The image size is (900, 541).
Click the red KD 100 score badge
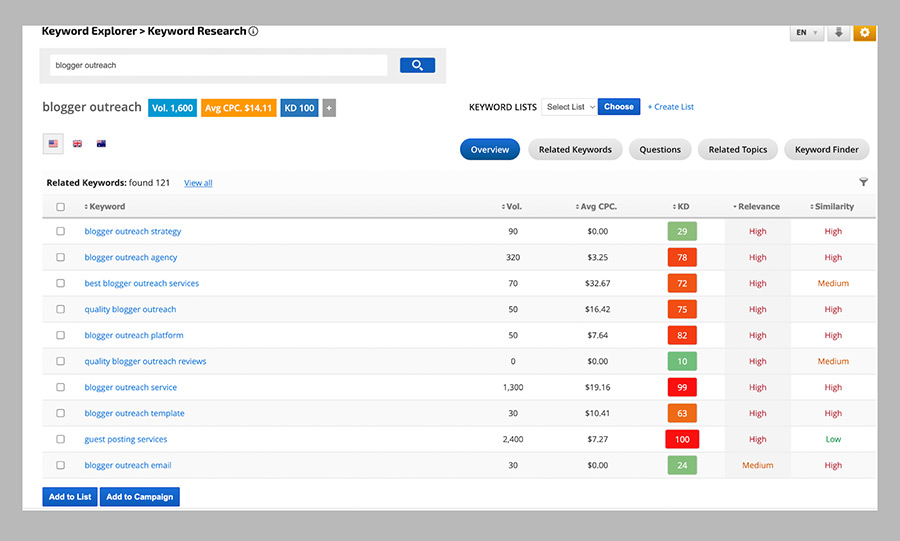(682, 439)
